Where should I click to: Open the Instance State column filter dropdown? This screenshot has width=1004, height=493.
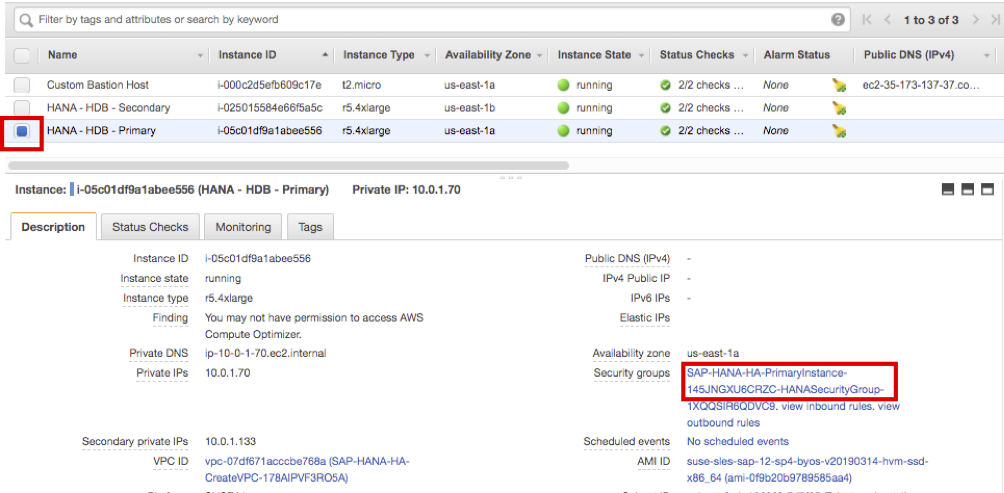point(643,56)
